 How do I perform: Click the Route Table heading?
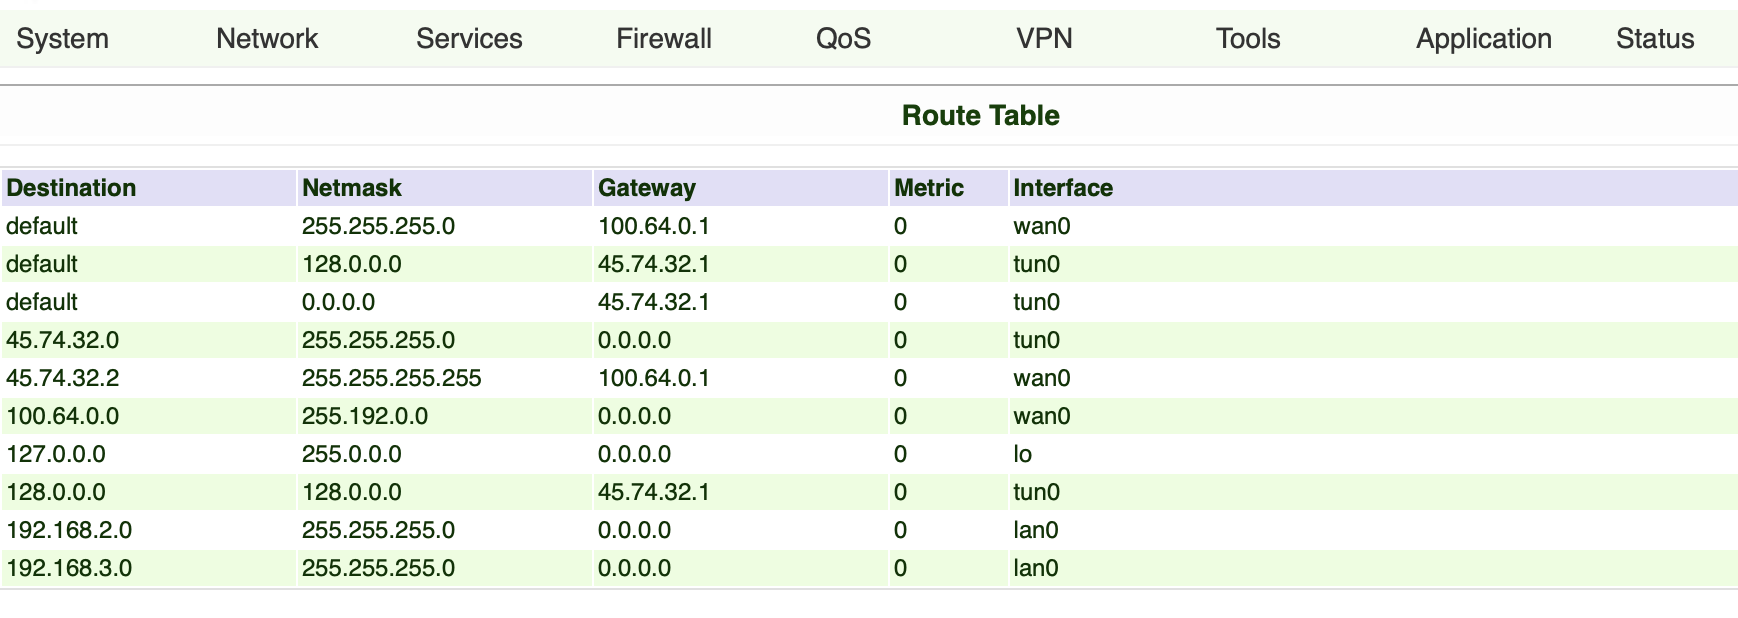click(x=980, y=116)
